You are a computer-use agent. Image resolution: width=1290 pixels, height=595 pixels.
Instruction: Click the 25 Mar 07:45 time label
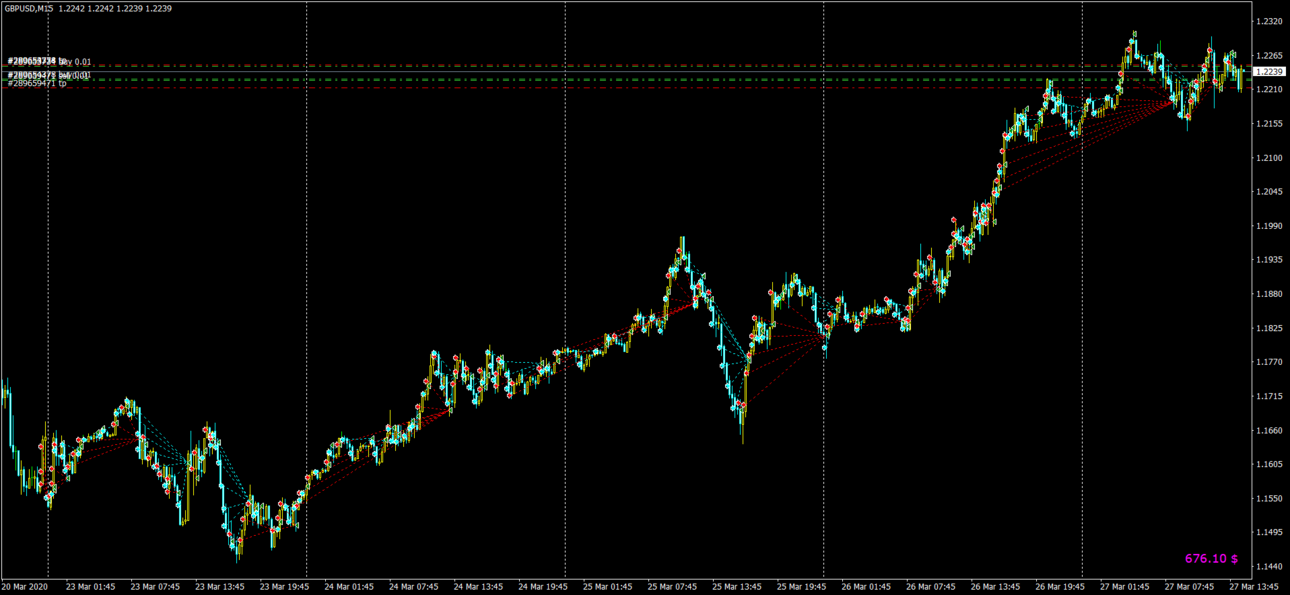[x=673, y=587]
